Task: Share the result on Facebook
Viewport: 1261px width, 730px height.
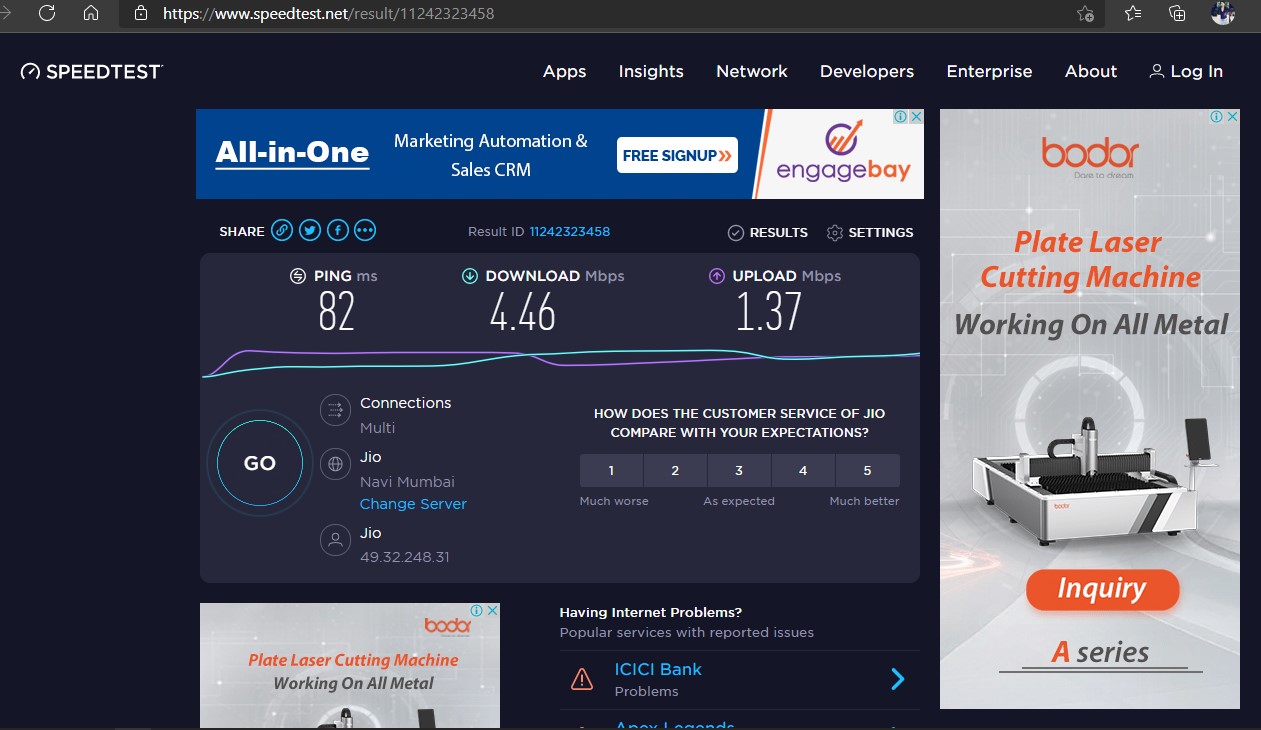Action: click(x=338, y=231)
